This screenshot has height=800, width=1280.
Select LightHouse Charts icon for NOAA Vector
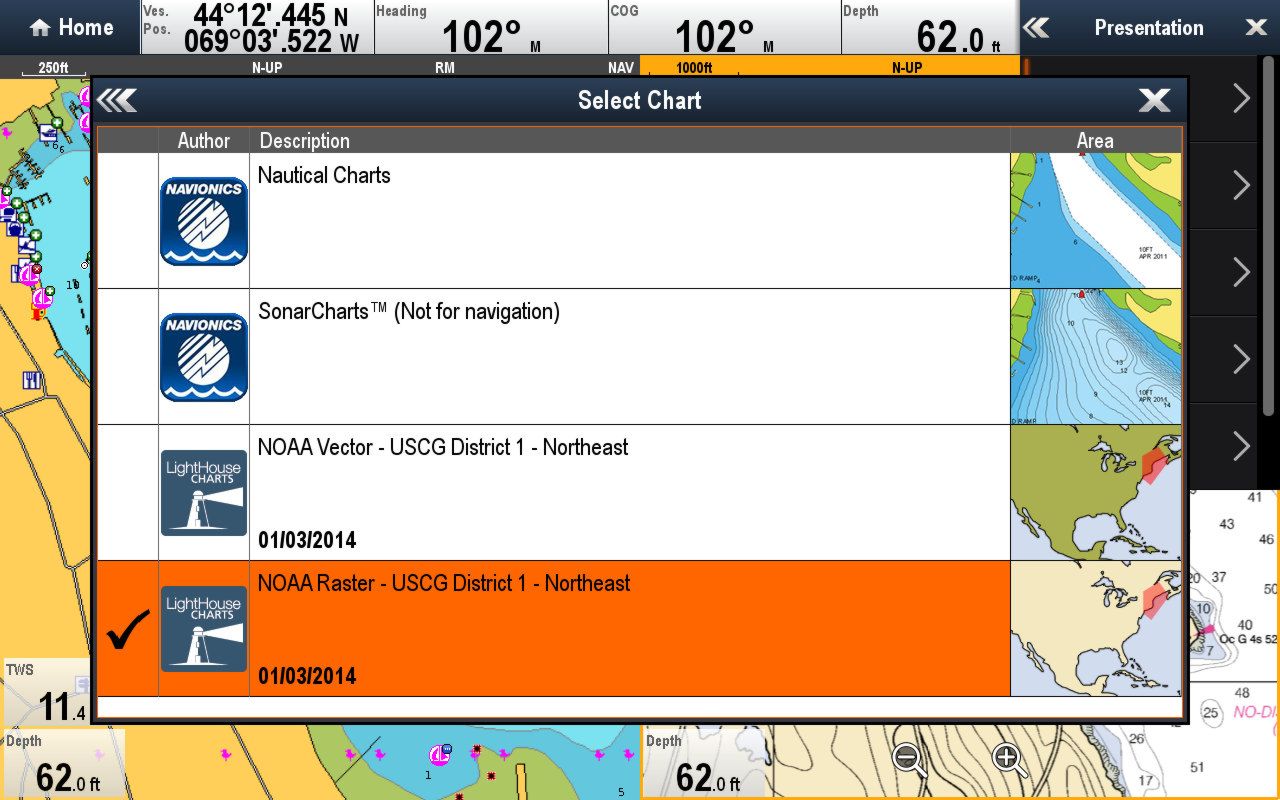204,493
